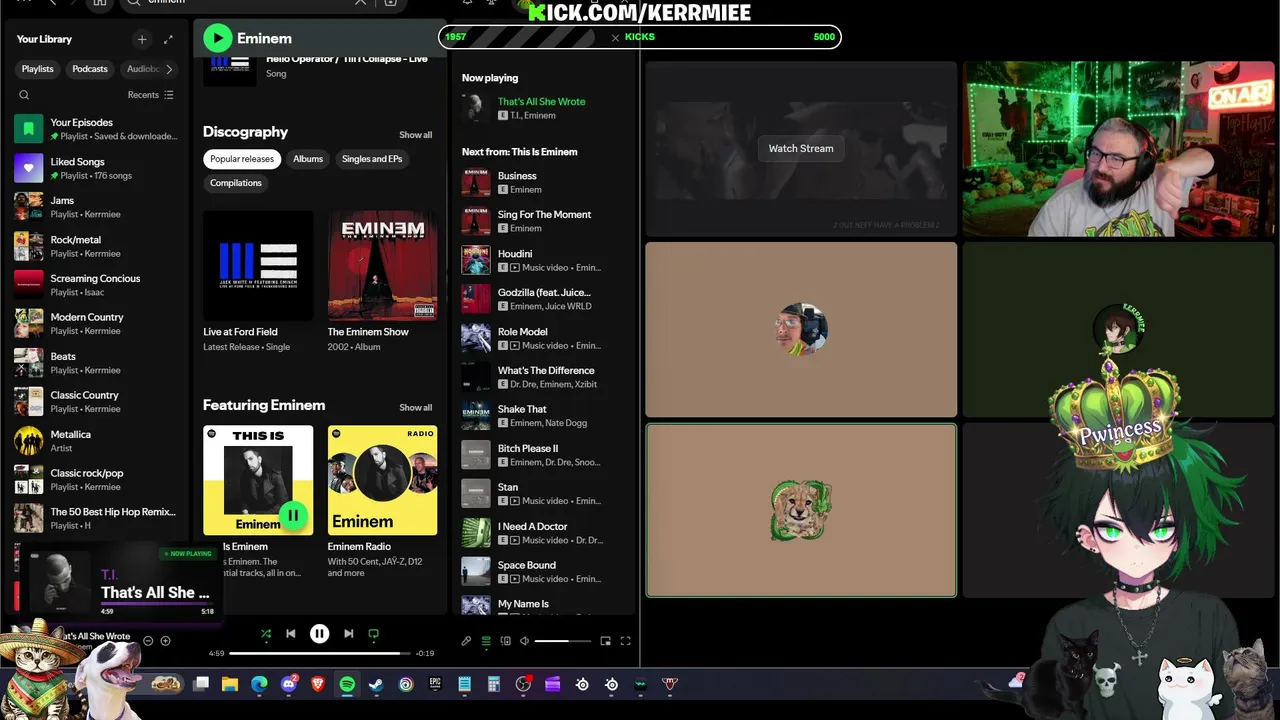Open the Rock/metal playlist
The width and height of the screenshot is (1280, 720).
(98, 246)
